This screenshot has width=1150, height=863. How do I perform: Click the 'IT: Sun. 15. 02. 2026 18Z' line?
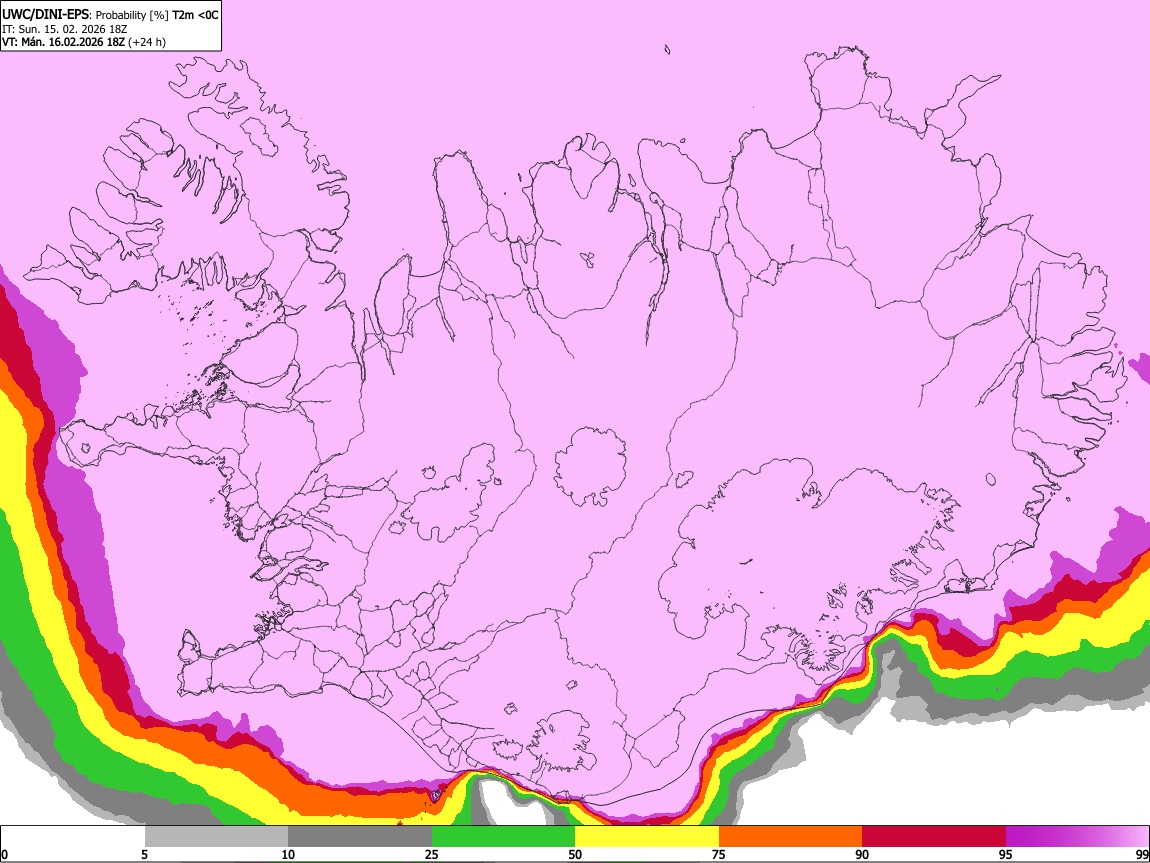65,29
